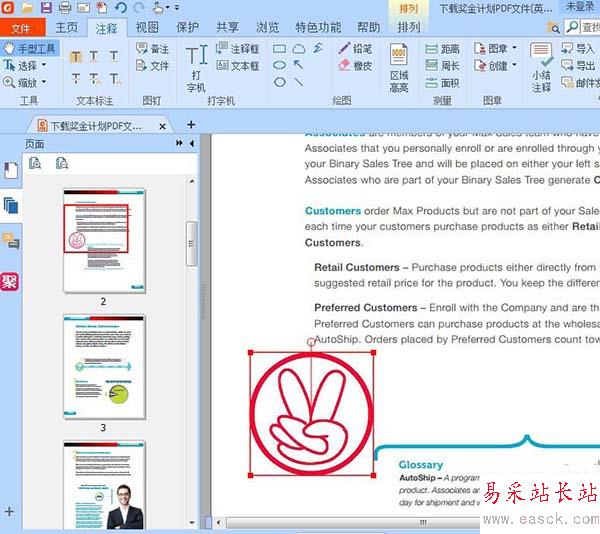600x534 pixels.
Task: Select the polyline drawing tool
Action: (318, 48)
